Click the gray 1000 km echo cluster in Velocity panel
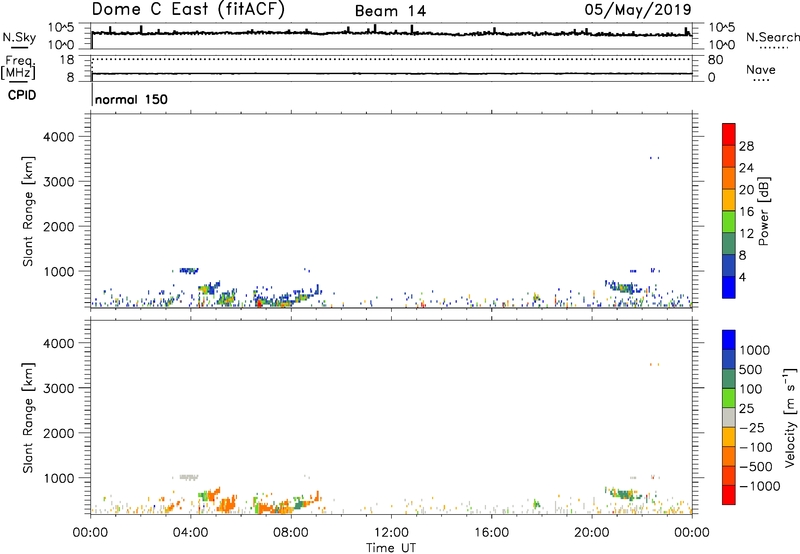Screen dimensions: 800x554 189,477
